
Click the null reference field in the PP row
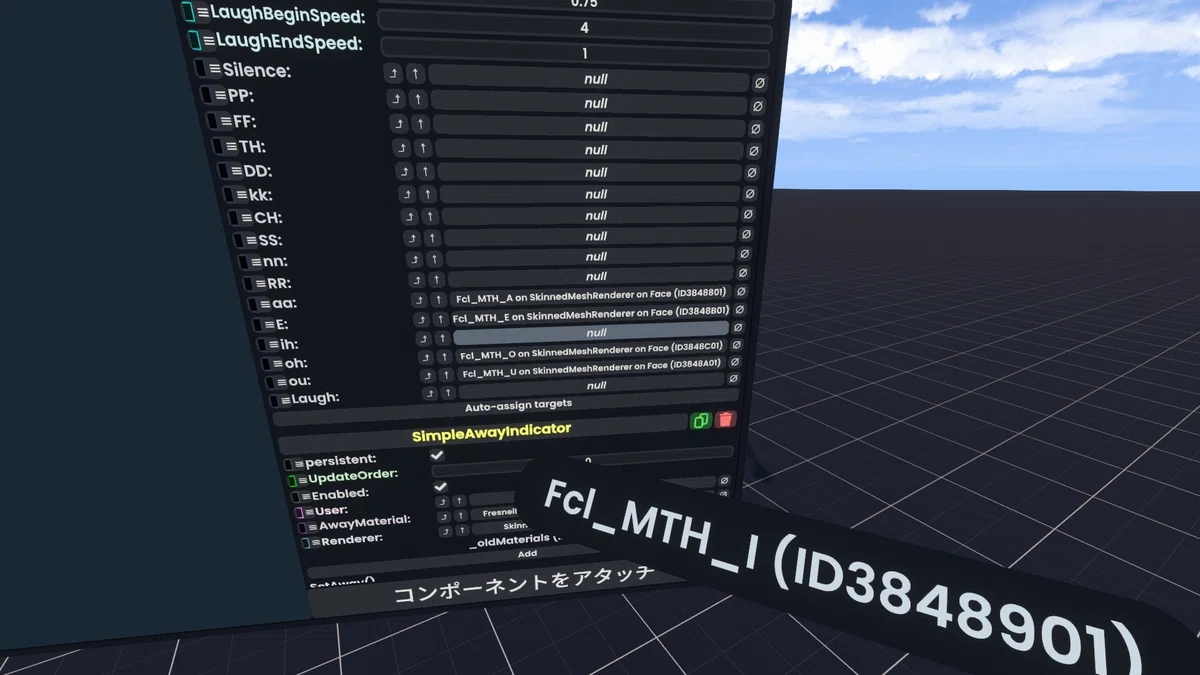click(x=589, y=103)
